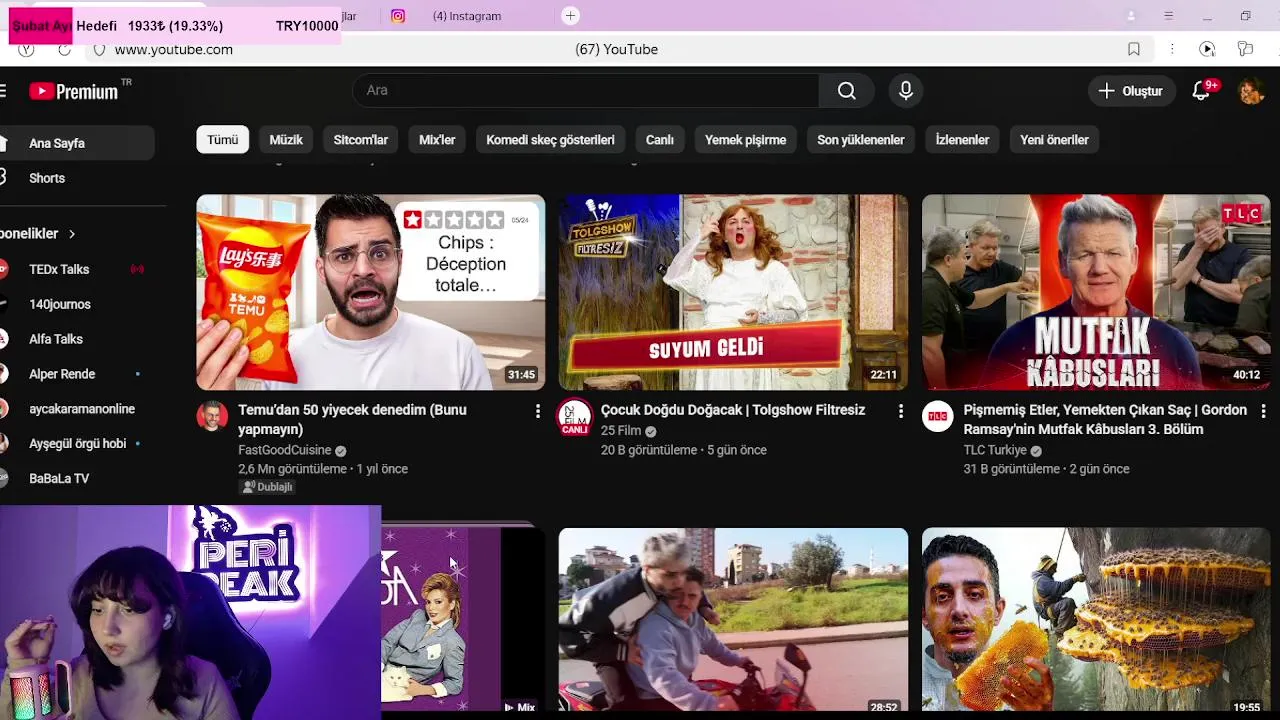Bookmark this page in browser
Image resolution: width=1280 pixels, height=720 pixels.
[1134, 49]
